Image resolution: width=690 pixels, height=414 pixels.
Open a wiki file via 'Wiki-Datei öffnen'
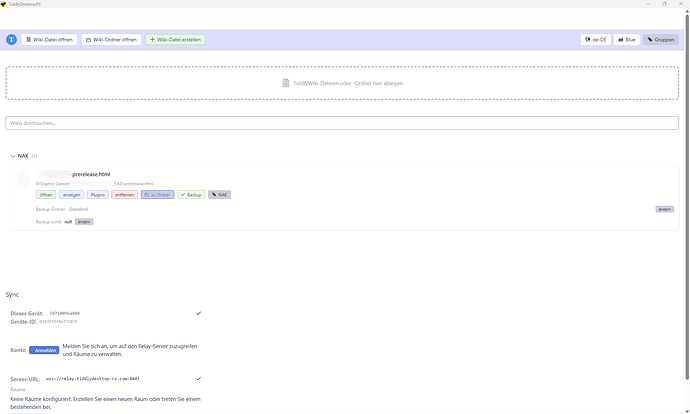49,40
